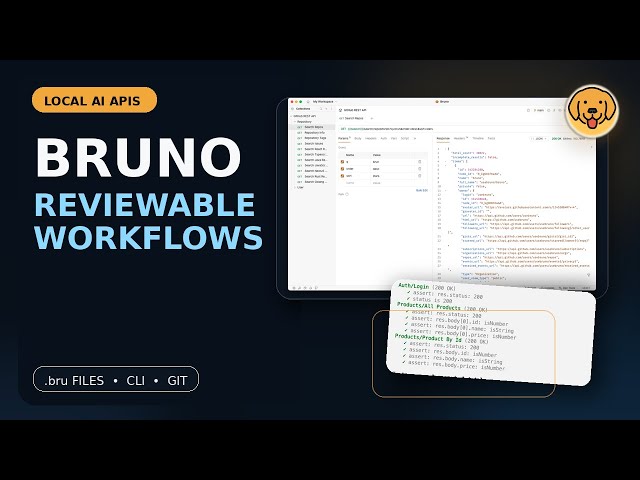The height and width of the screenshot is (480, 640).
Task: Click the request URL input field
Action: 465,129
